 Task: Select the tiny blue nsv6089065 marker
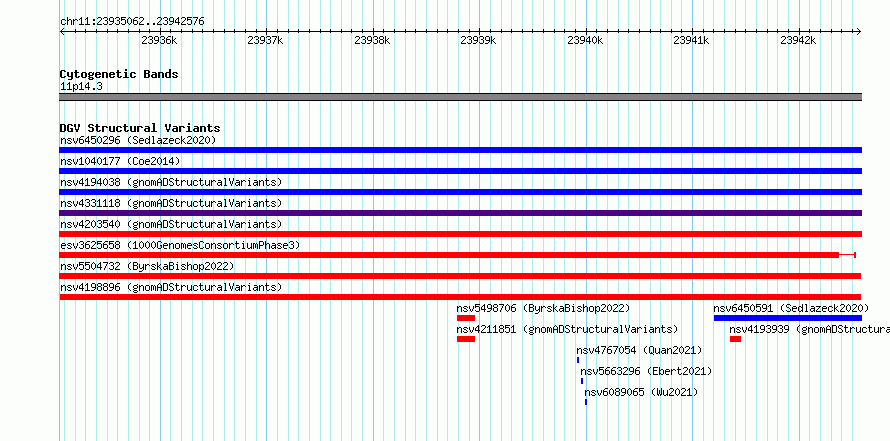click(586, 402)
